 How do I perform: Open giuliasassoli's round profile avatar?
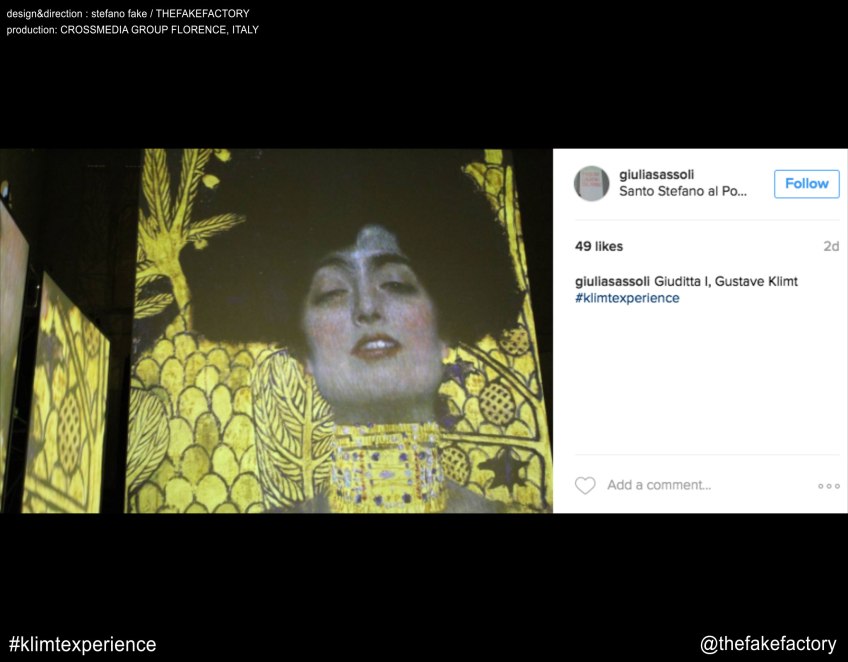tap(591, 184)
